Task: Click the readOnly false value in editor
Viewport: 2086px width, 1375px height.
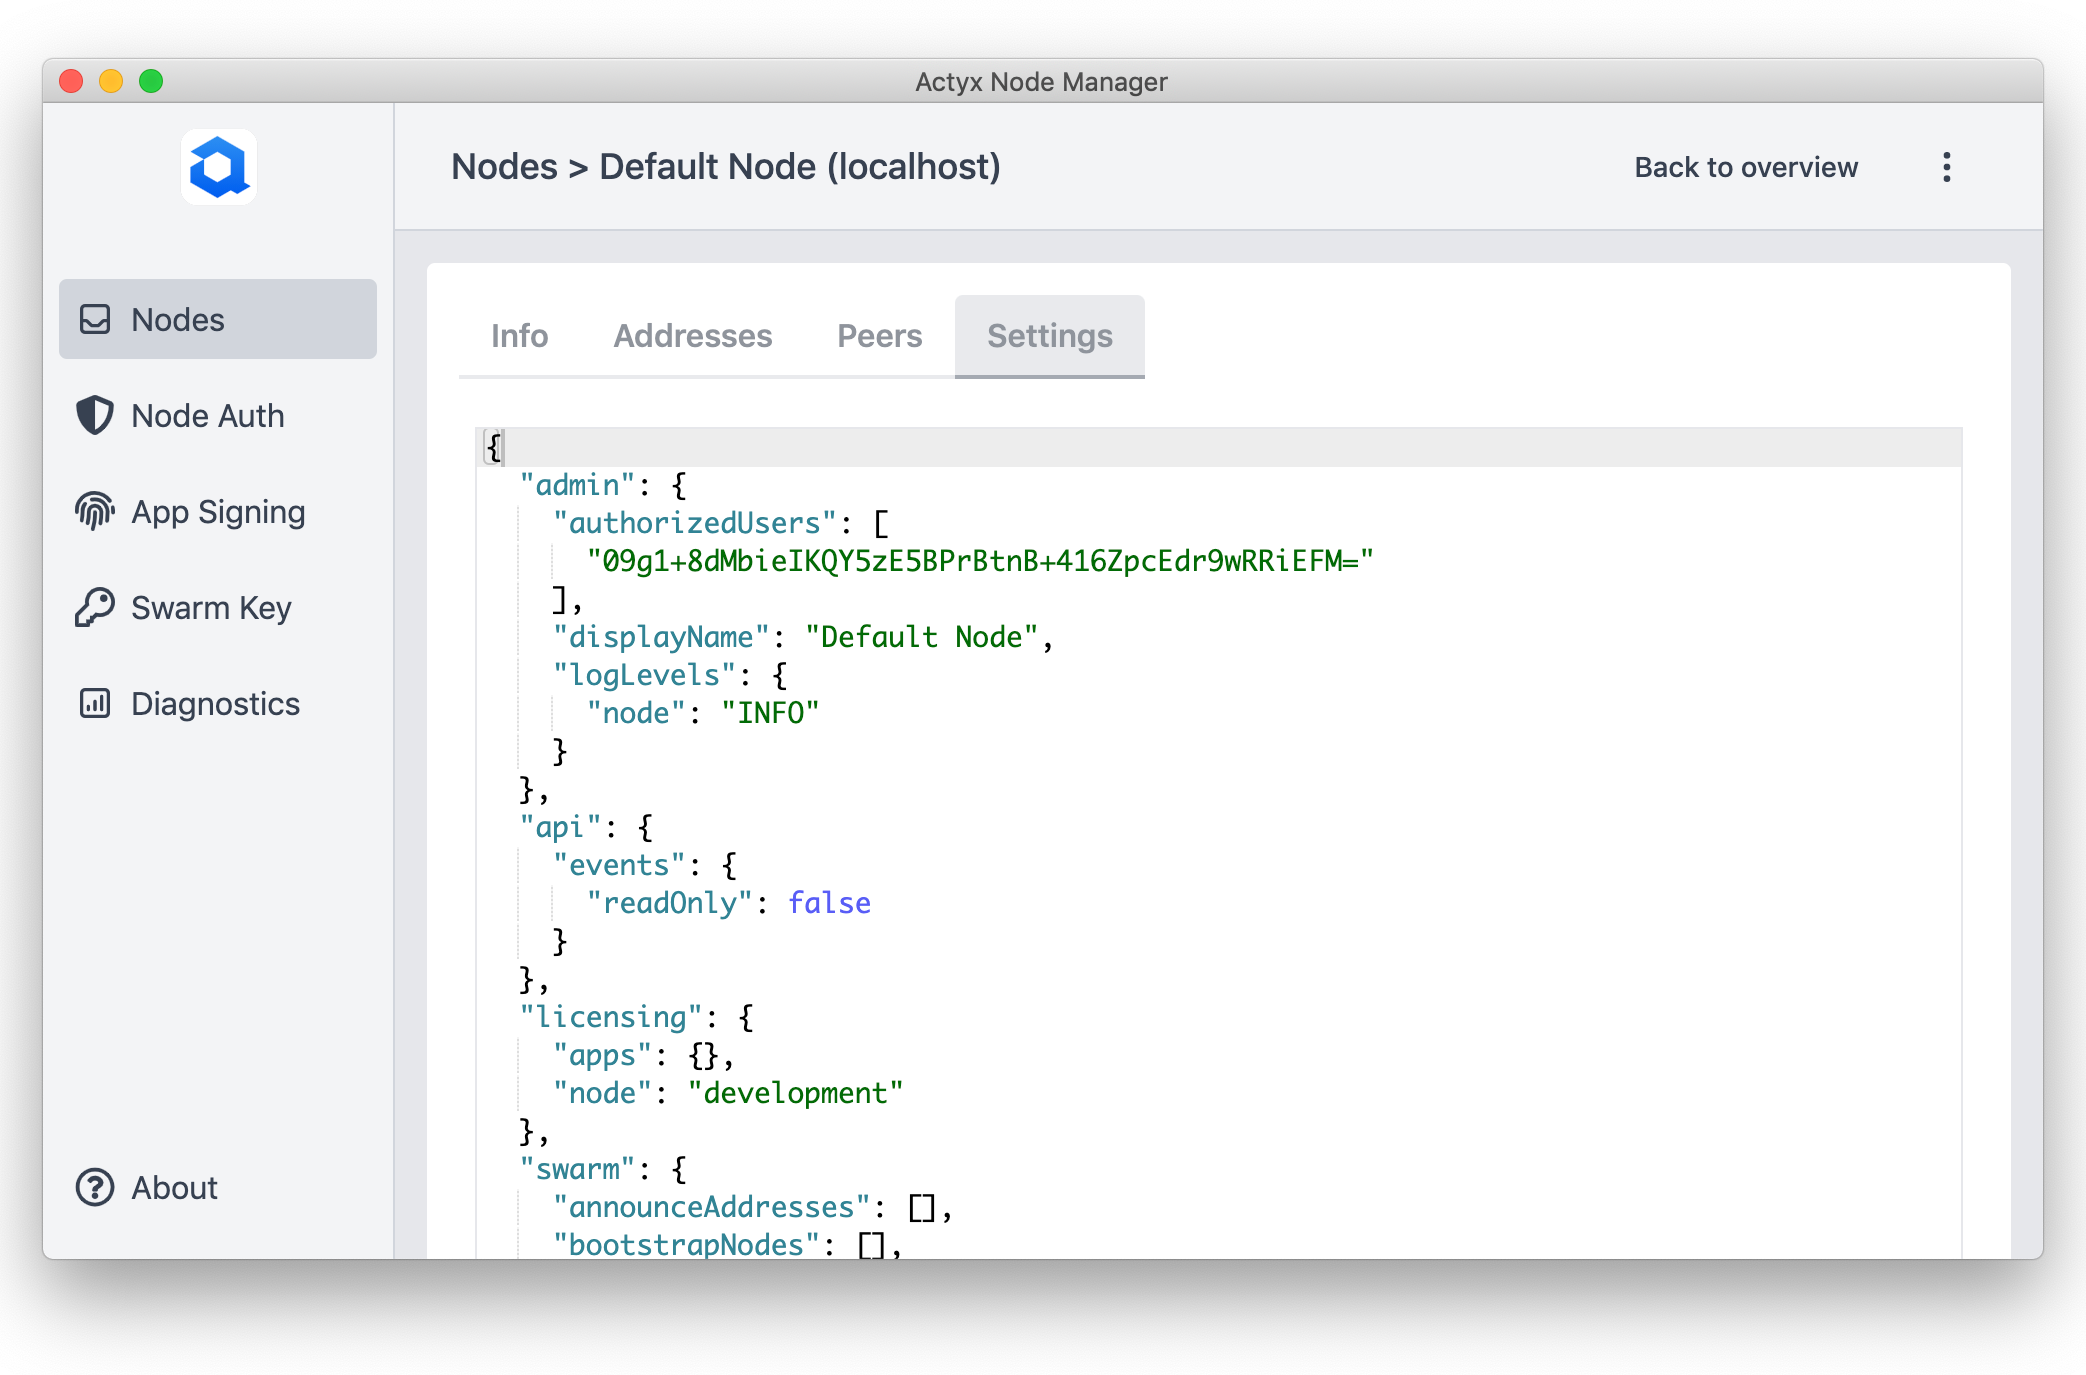Action: 829,903
